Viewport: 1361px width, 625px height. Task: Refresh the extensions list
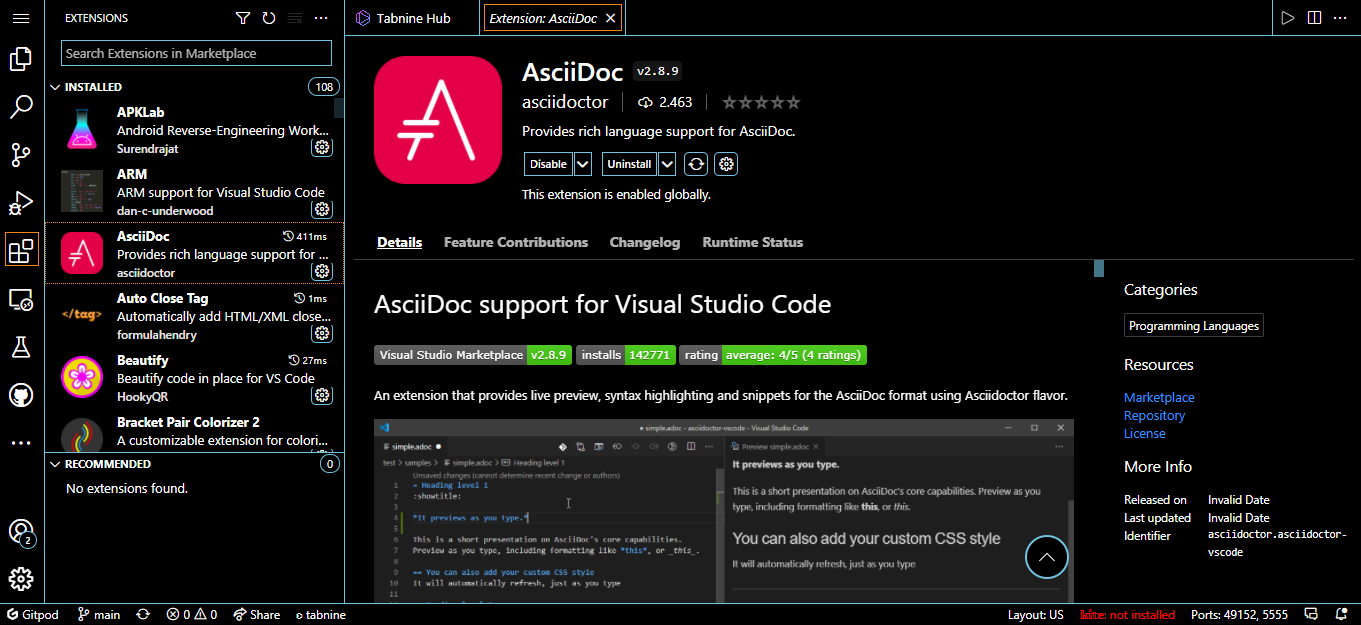[269, 18]
